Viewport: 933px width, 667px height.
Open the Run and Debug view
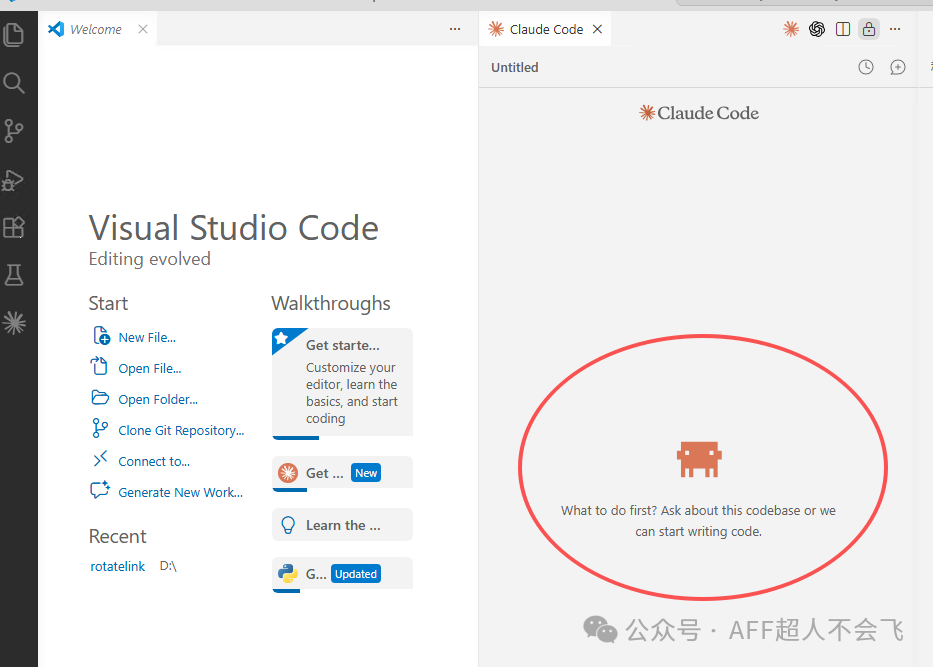click(14, 180)
